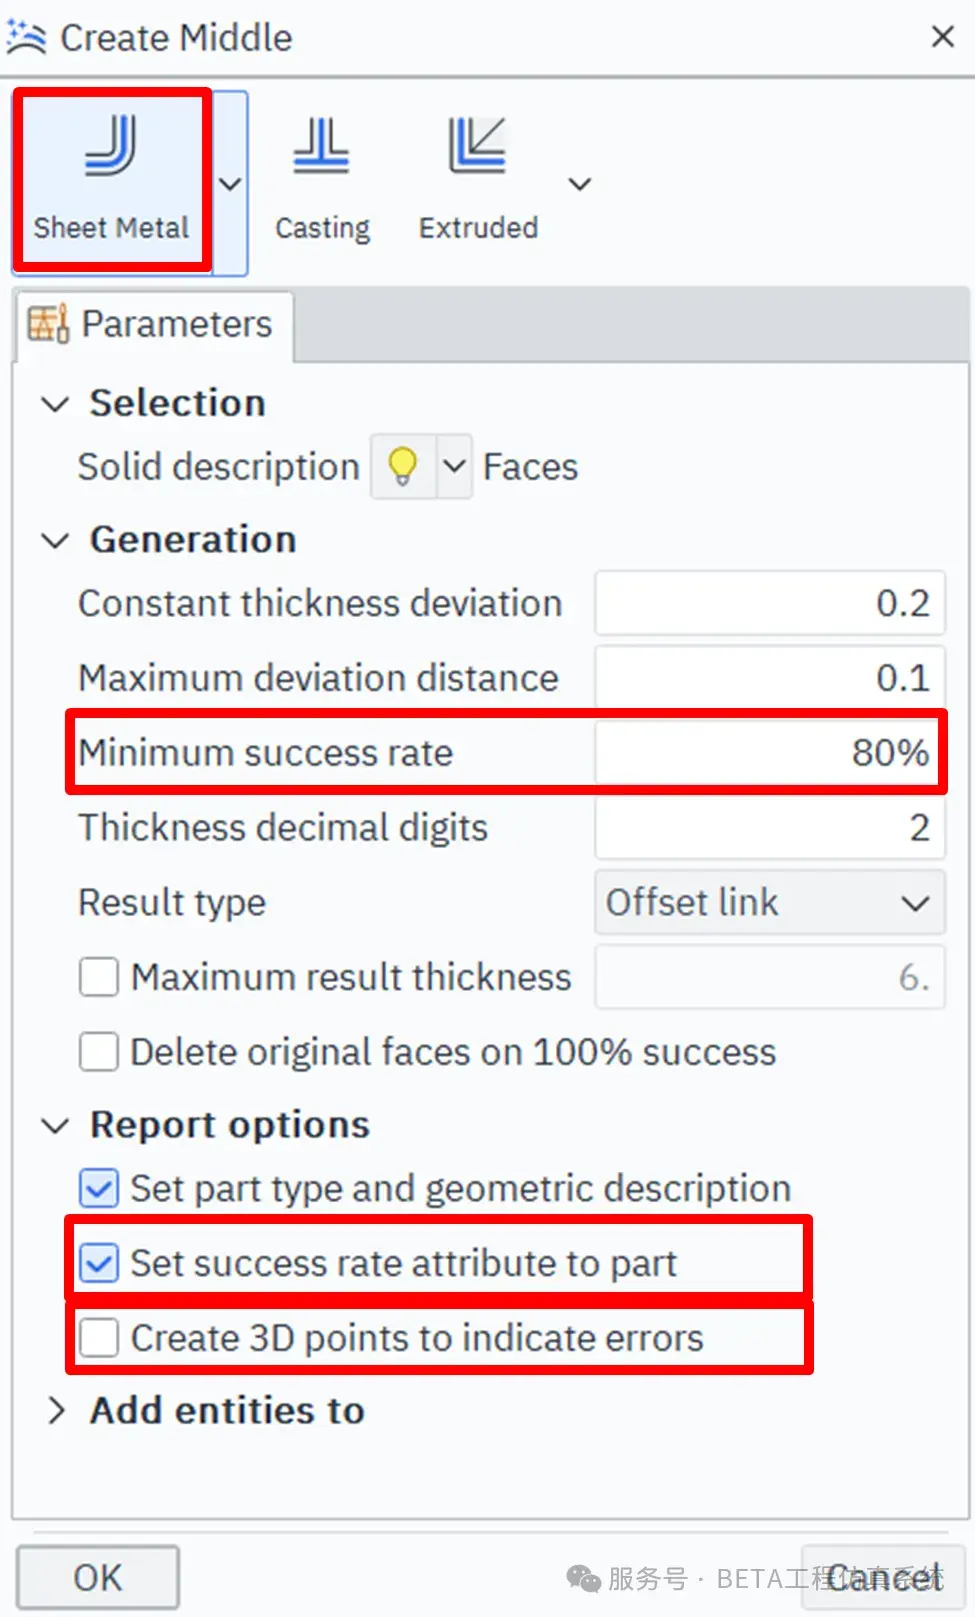Click the Create Middle window title icon
This screenshot has width=975, height=1617.
[x=26, y=38]
